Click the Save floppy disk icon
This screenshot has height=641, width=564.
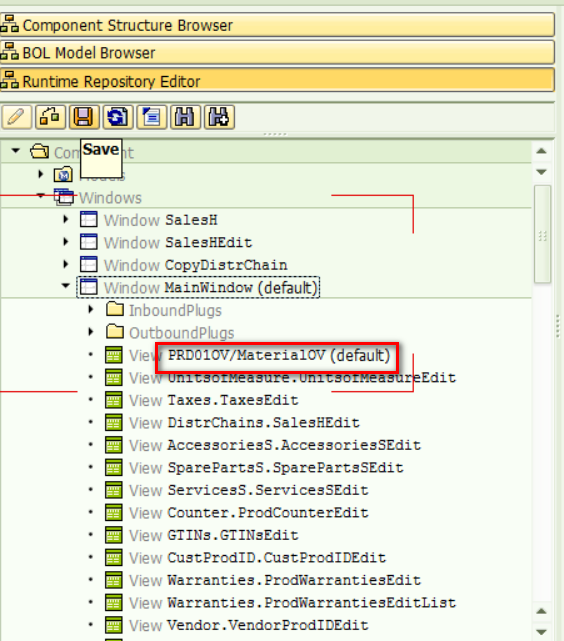[x=84, y=117]
